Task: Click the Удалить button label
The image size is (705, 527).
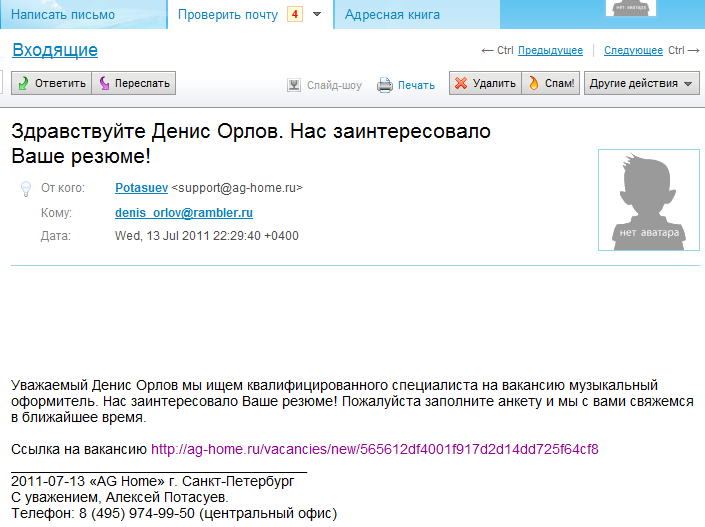Action: (494, 83)
